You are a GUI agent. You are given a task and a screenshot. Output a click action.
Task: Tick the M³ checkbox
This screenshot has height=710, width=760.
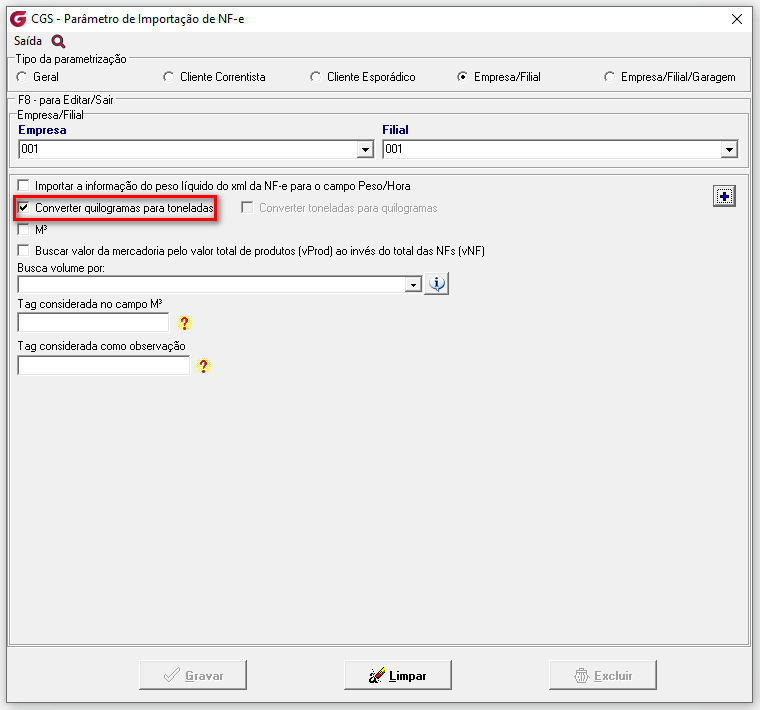click(x=23, y=229)
